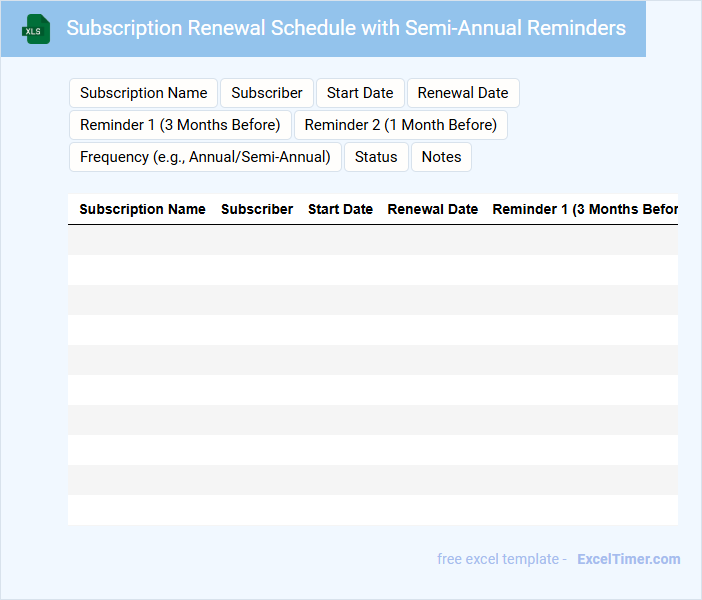Select the Subscription Name tag
702x600 pixels.
pyautogui.click(x=143, y=93)
